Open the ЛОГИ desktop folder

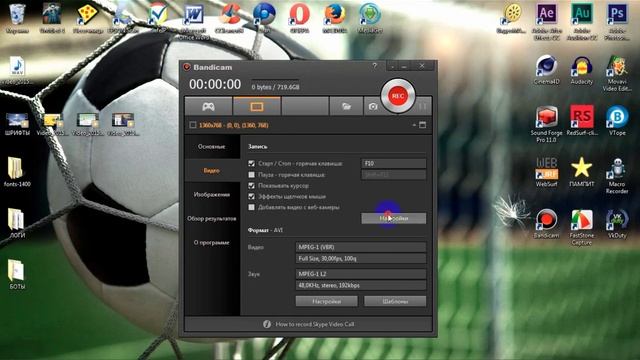(x=17, y=224)
